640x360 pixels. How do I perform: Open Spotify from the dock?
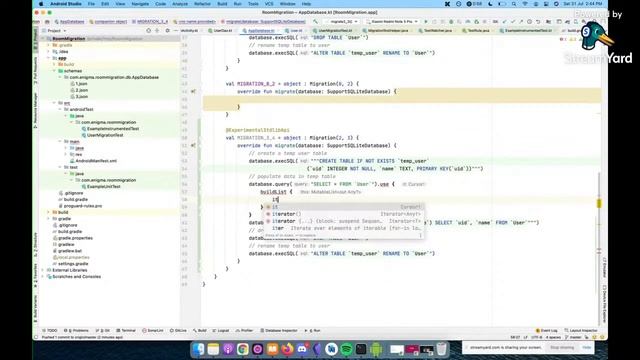[347, 349]
